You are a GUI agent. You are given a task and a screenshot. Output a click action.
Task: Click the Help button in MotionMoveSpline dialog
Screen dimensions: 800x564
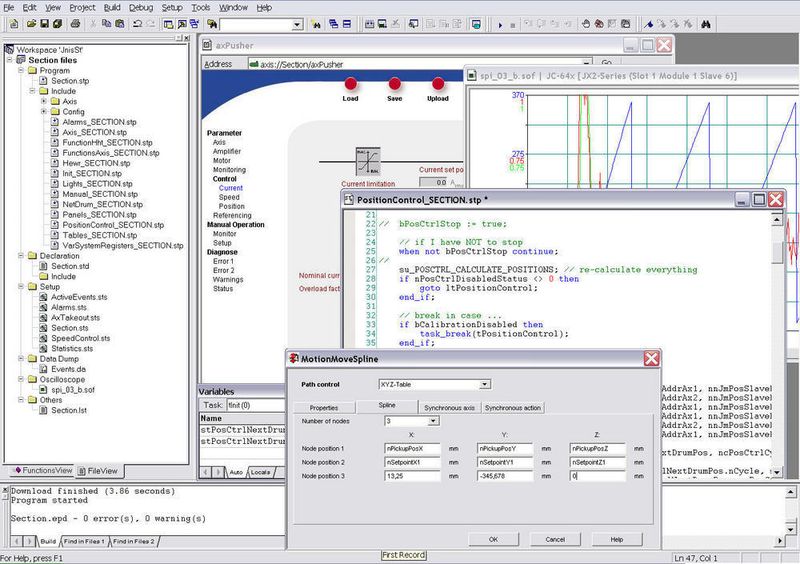coord(617,540)
